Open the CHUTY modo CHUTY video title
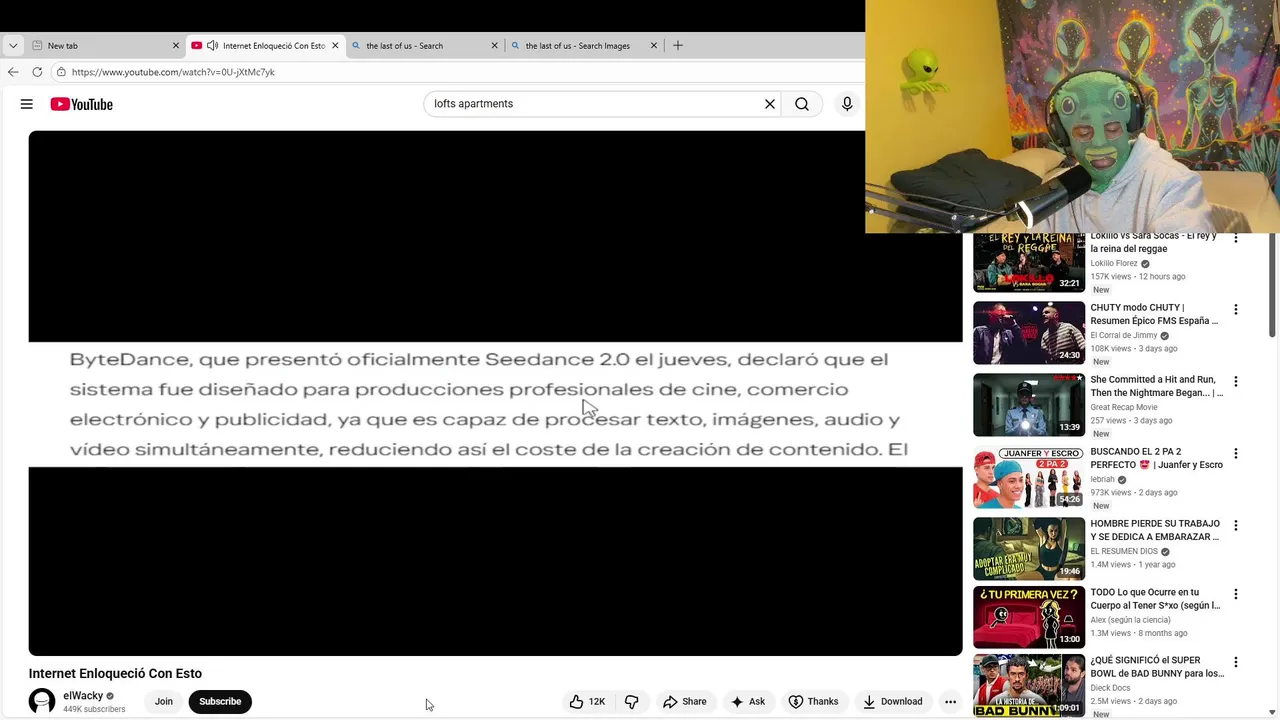 click(1154, 314)
